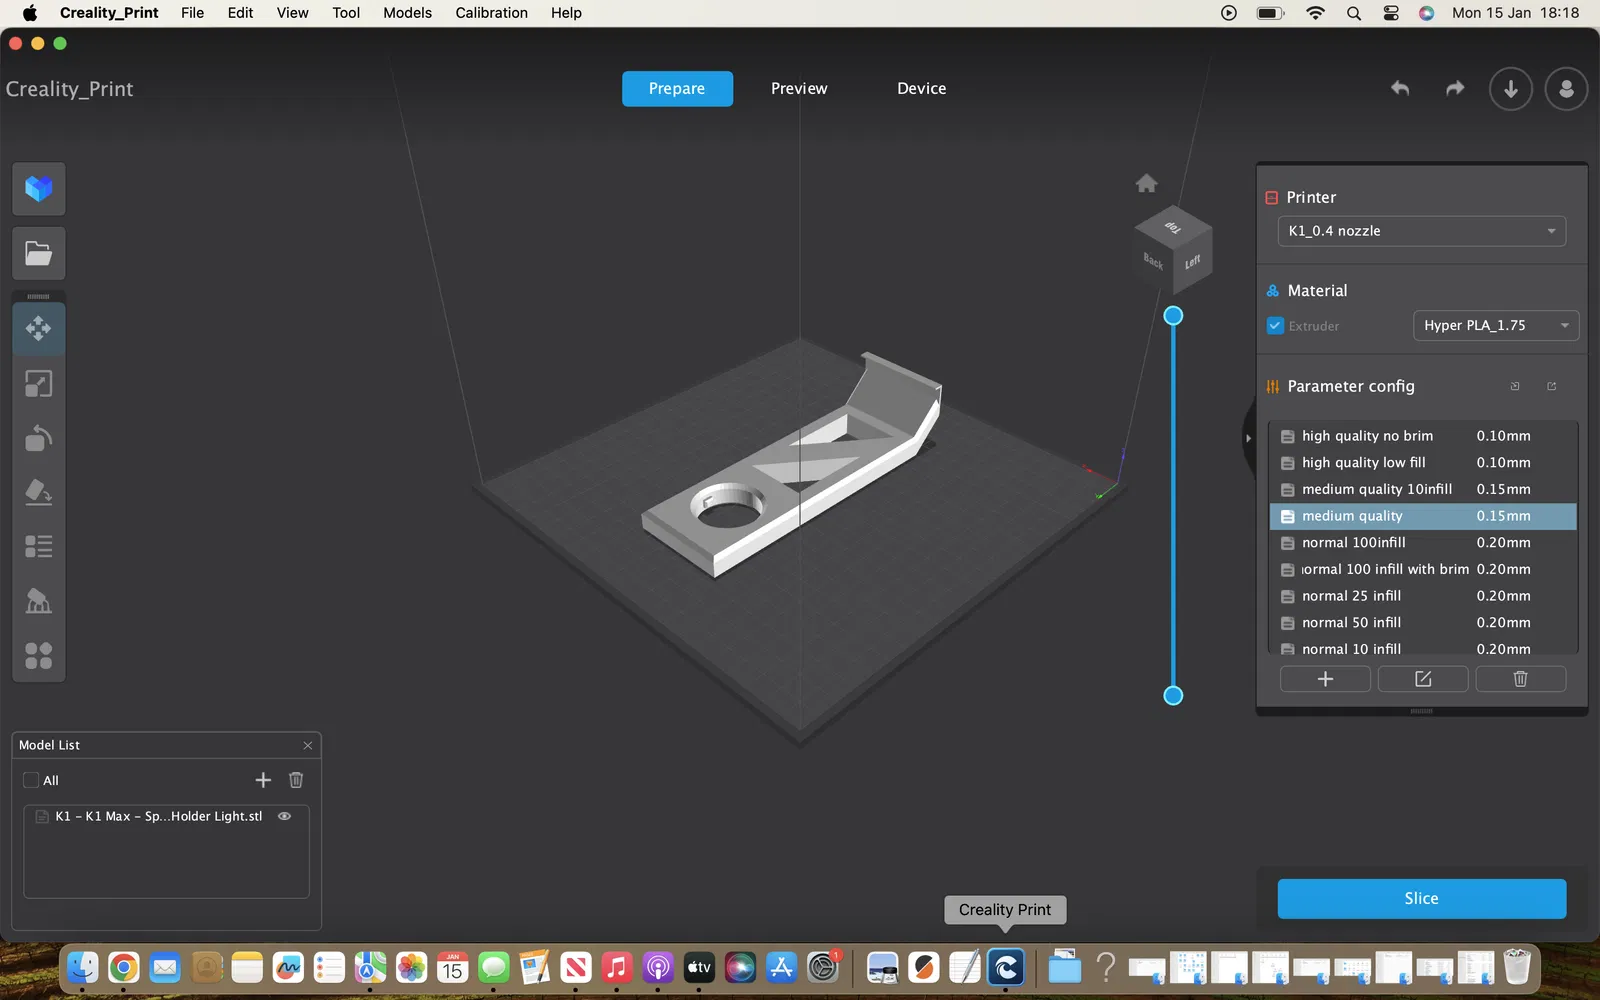Select the lay-flat tool below Rotate
The height and width of the screenshot is (1000, 1600).
point(39,492)
